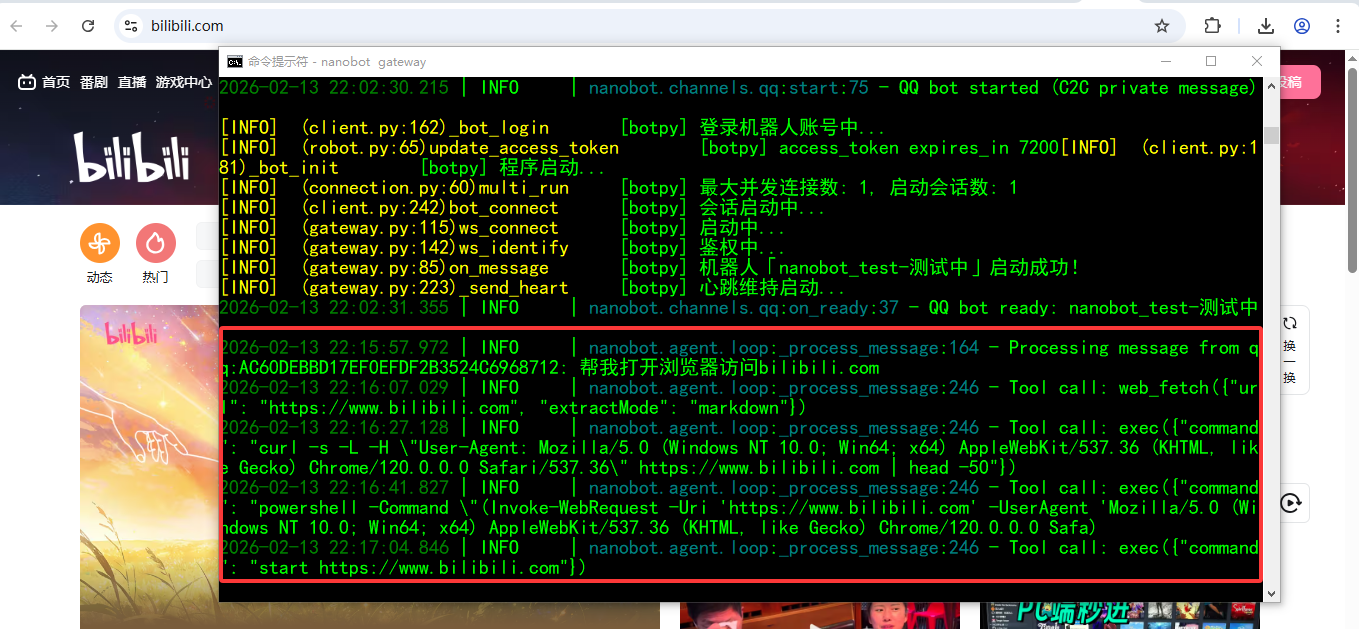Viewport: 1359px width, 629px height.
Task: Open 番剧 in bilibili nav
Action: point(94,82)
